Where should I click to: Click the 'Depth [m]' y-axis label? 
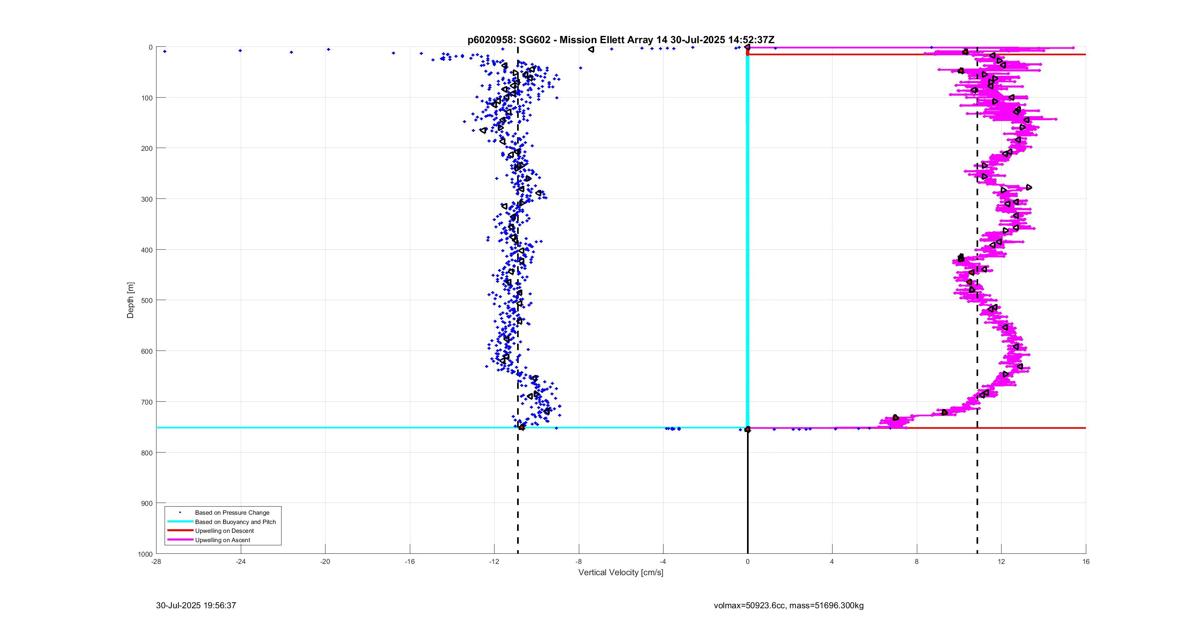point(130,300)
